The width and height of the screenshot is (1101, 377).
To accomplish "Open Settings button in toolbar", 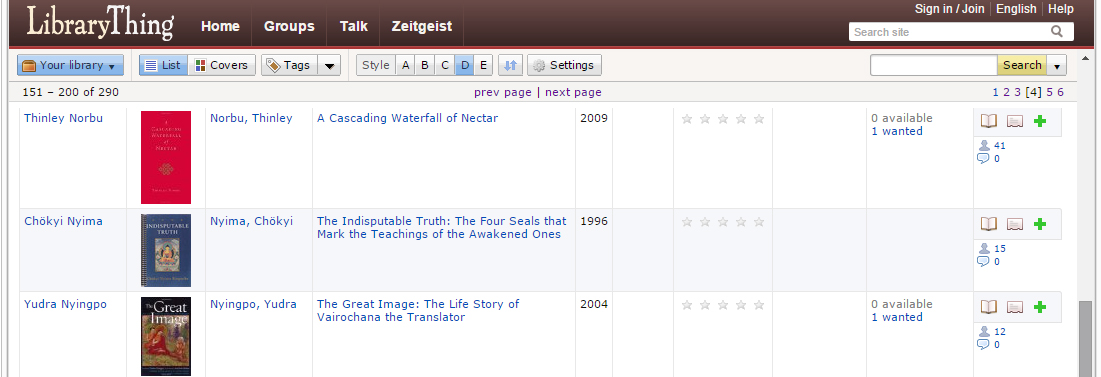I will point(565,65).
